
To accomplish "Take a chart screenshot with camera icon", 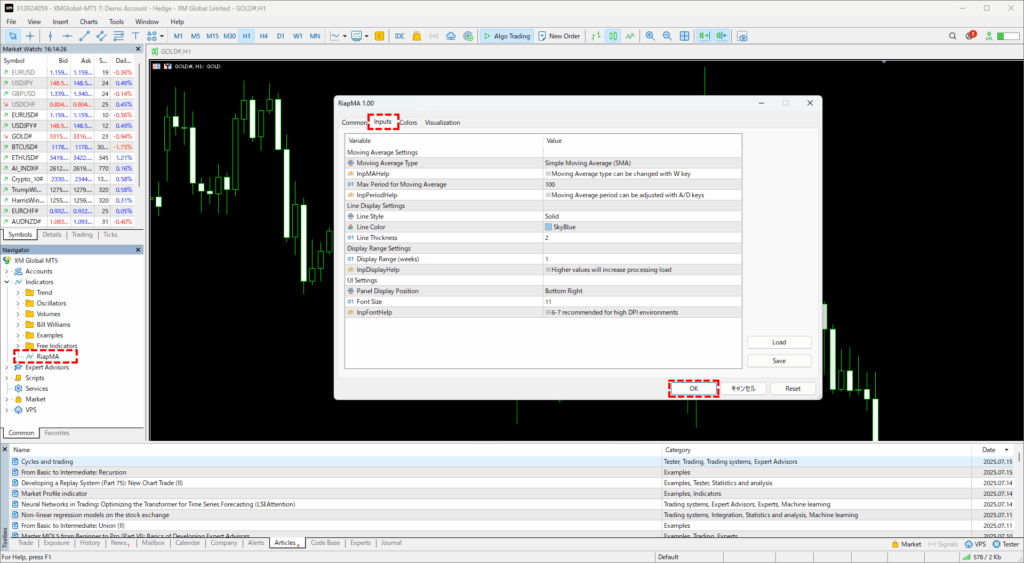I will pyautogui.click(x=743, y=36).
